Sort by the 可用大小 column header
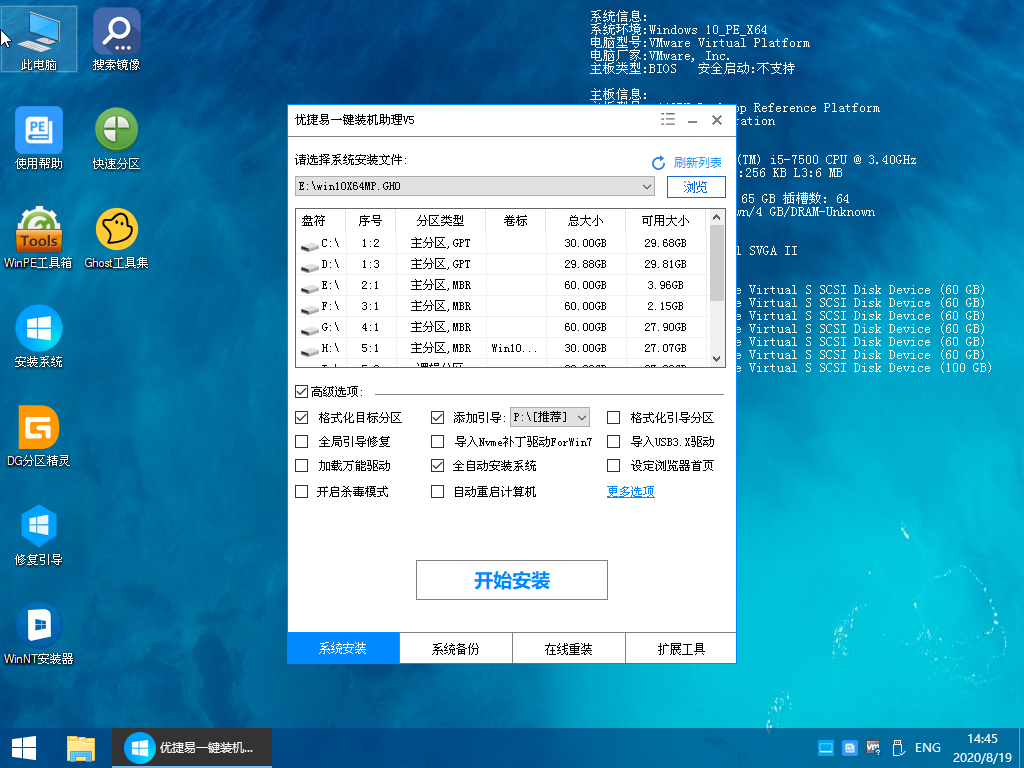The image size is (1024, 768). [x=665, y=221]
